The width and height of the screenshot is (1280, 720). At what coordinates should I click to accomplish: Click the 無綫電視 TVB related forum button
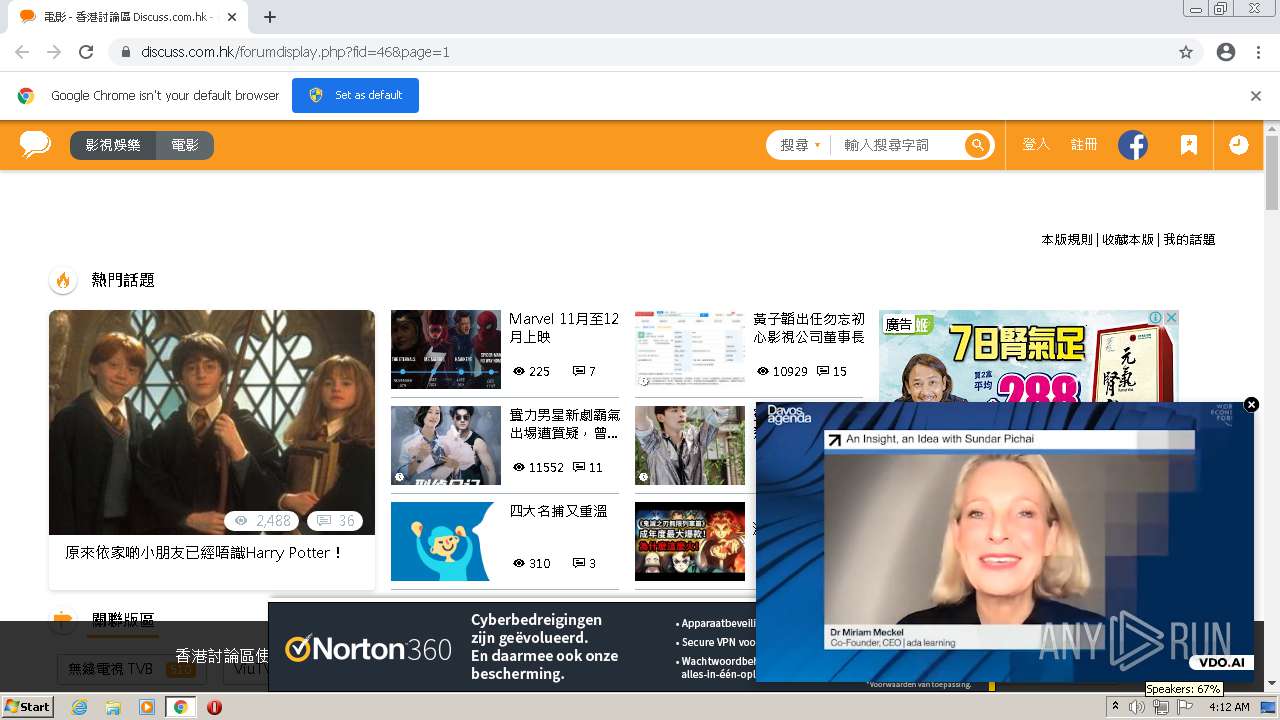click(x=131, y=669)
